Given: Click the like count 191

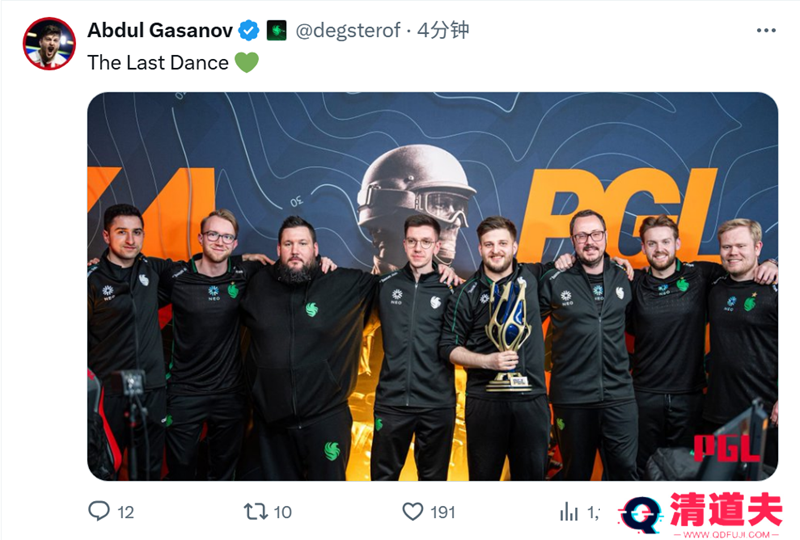Looking at the screenshot, I should pyautogui.click(x=443, y=512).
